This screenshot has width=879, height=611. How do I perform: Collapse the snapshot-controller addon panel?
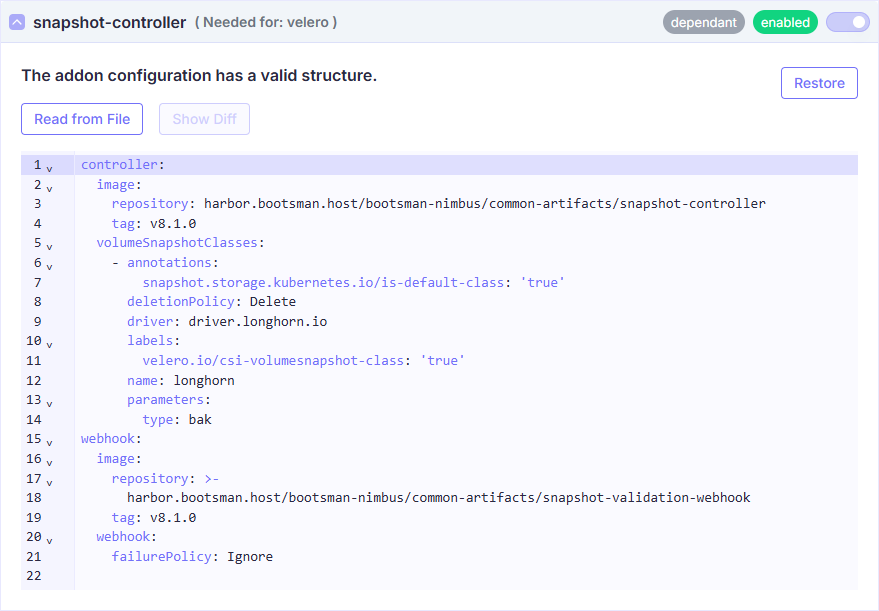click(x=17, y=22)
